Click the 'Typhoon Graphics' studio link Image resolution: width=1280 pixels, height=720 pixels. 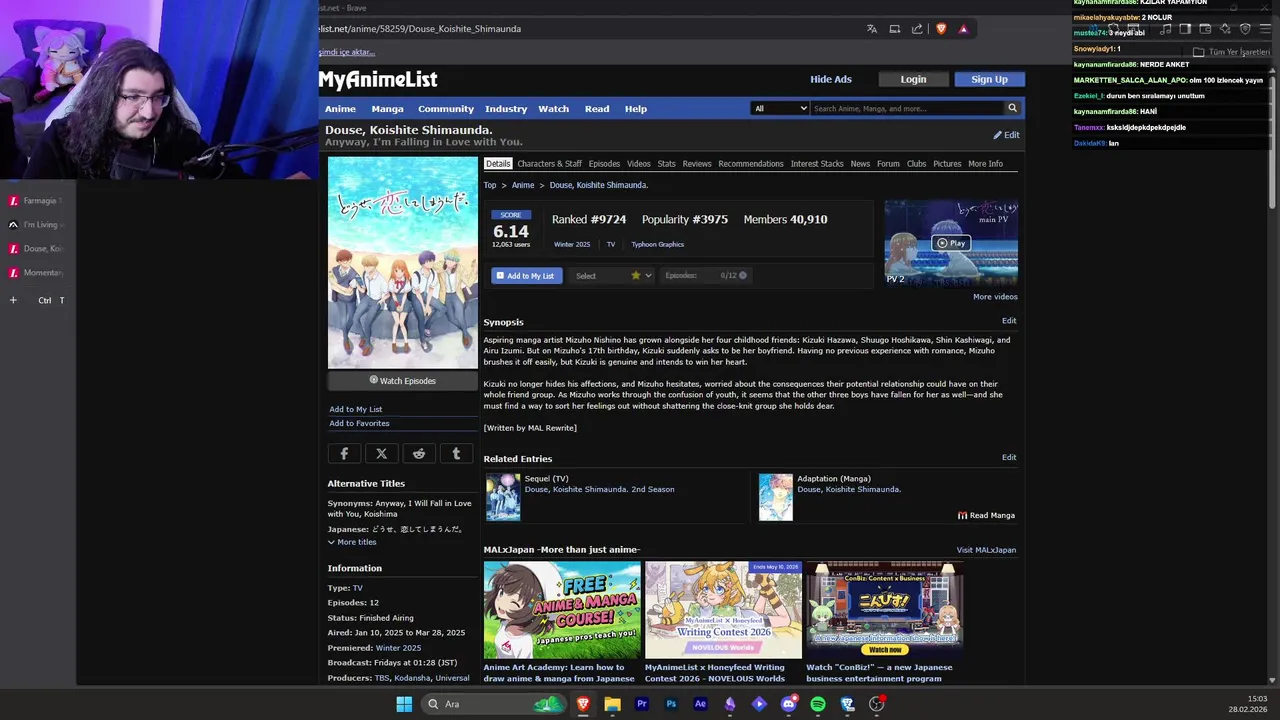(657, 245)
